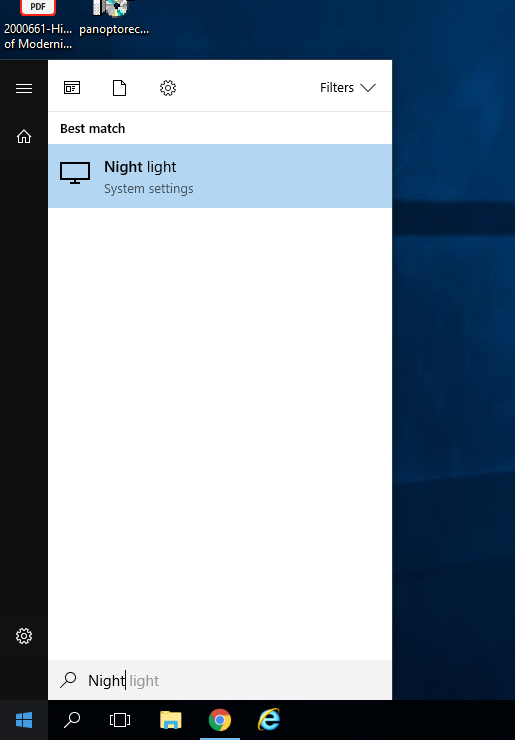Image resolution: width=515 pixels, height=740 pixels.
Task: Click the monitor icon beside Night light
Action: (75, 173)
